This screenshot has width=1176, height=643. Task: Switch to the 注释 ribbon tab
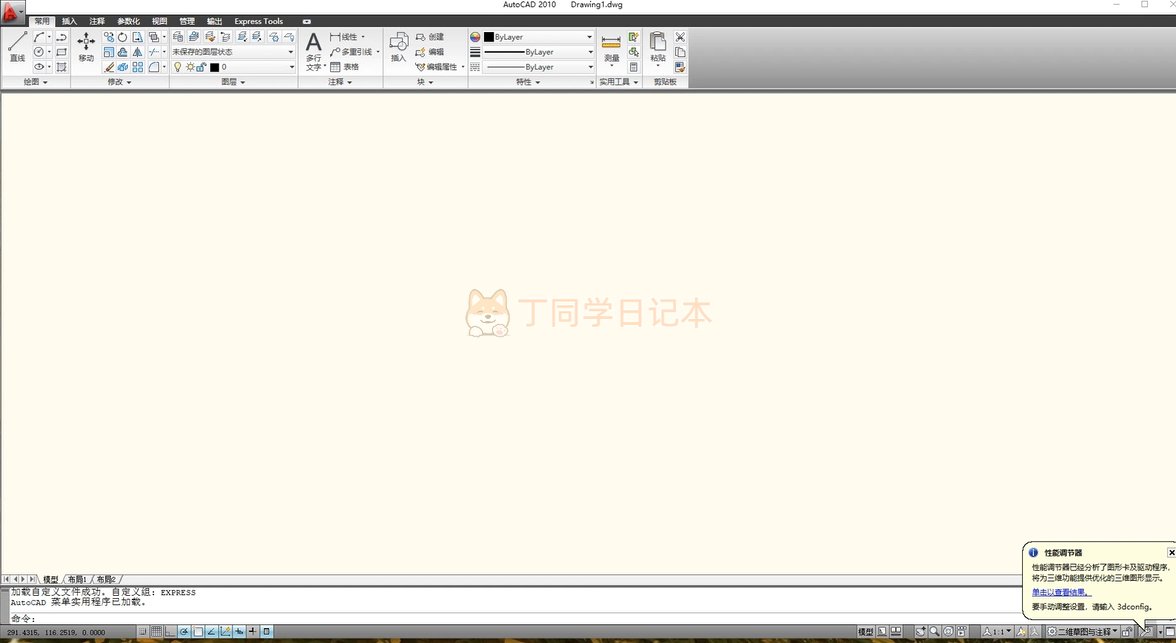97,21
